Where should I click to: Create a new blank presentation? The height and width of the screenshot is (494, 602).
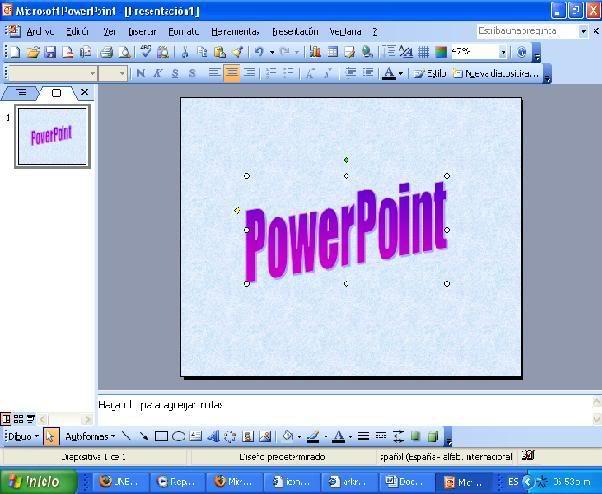[15, 52]
